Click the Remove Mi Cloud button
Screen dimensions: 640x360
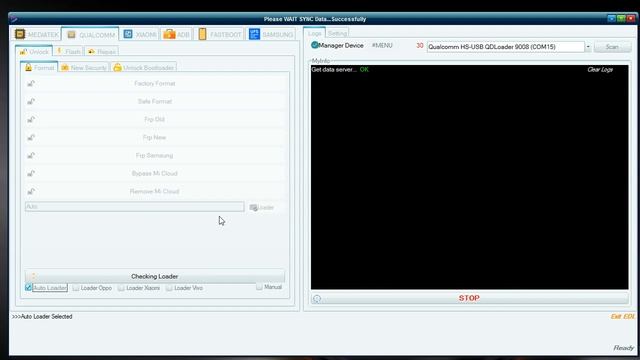pos(155,191)
